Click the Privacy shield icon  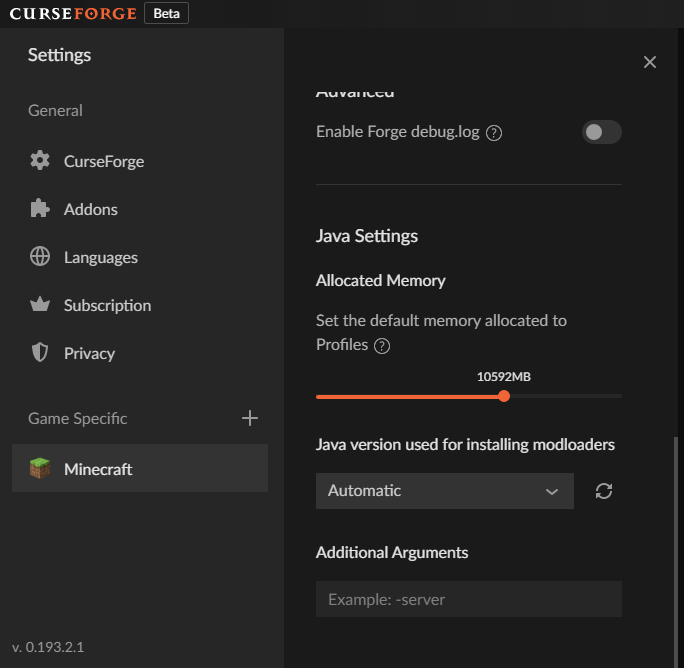coord(40,353)
